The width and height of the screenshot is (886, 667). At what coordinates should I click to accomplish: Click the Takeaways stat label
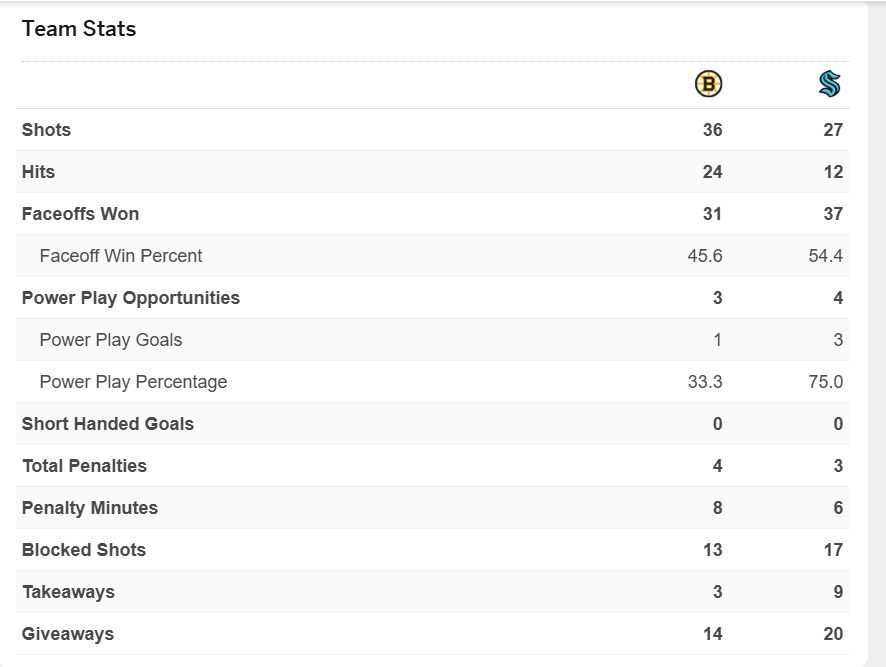click(68, 592)
